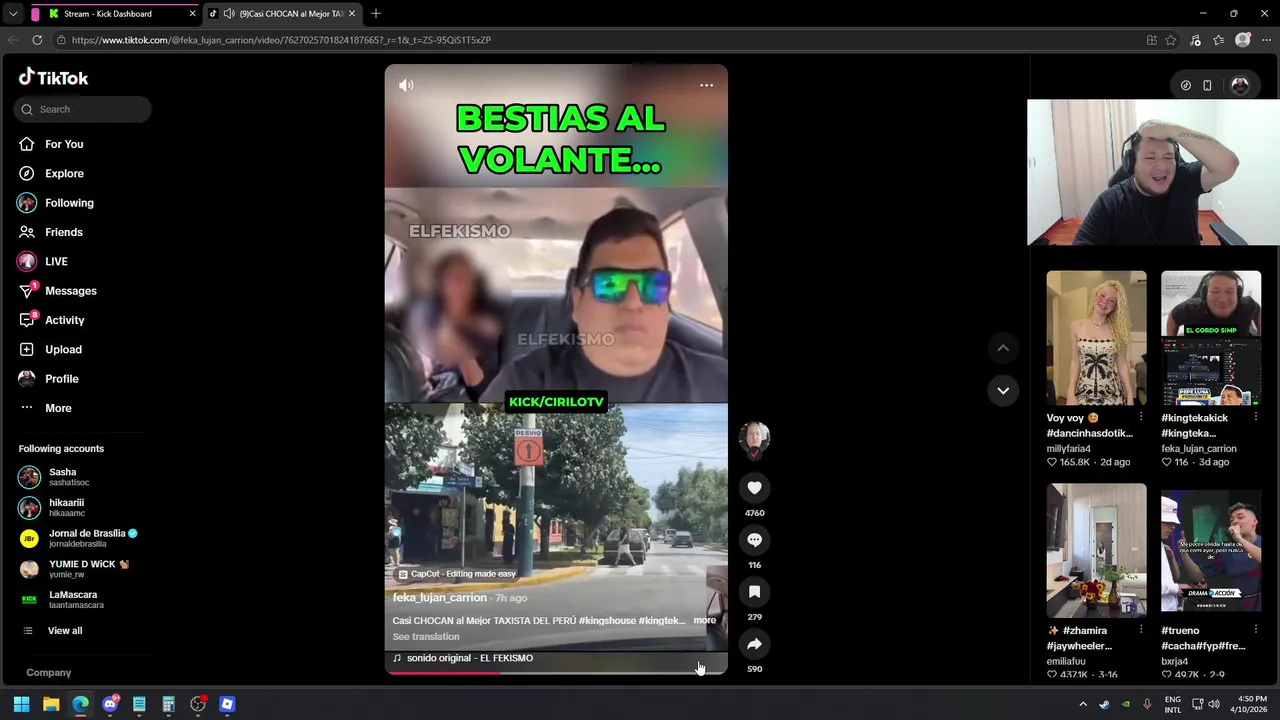Bookmark page with star icon

[1171, 40]
